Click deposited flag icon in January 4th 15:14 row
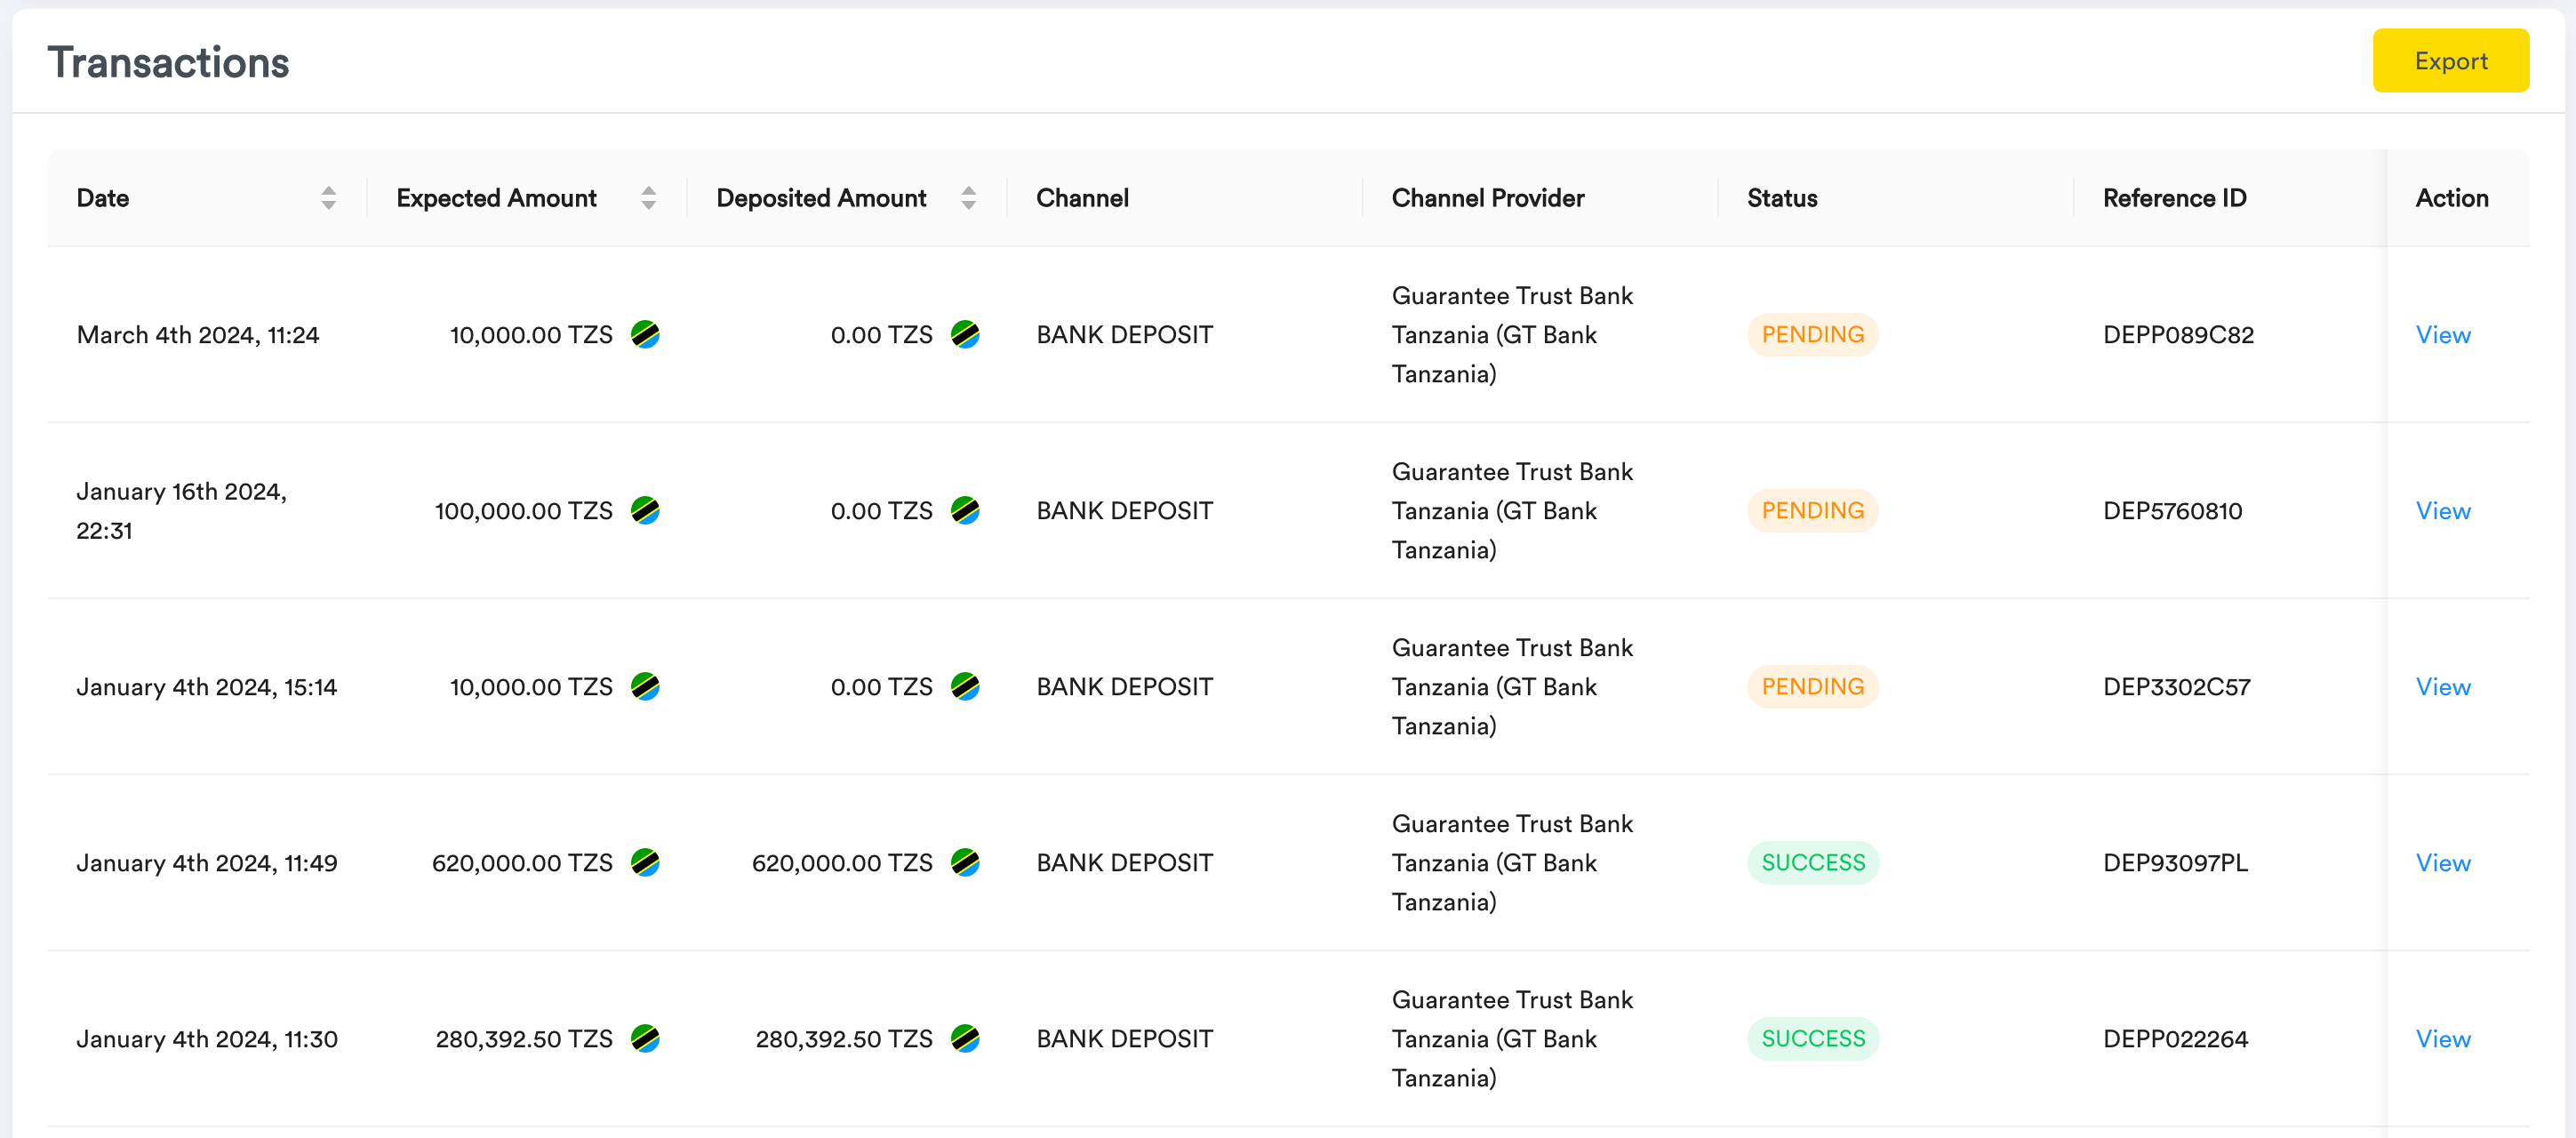 (x=965, y=687)
